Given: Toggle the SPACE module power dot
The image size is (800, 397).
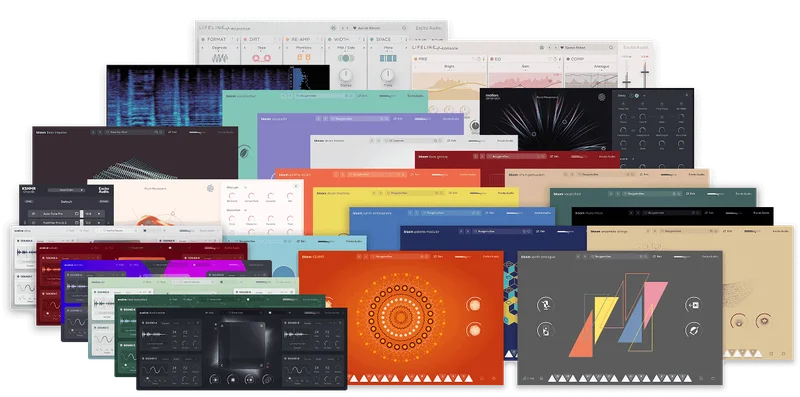Looking at the screenshot, I should 372,39.
